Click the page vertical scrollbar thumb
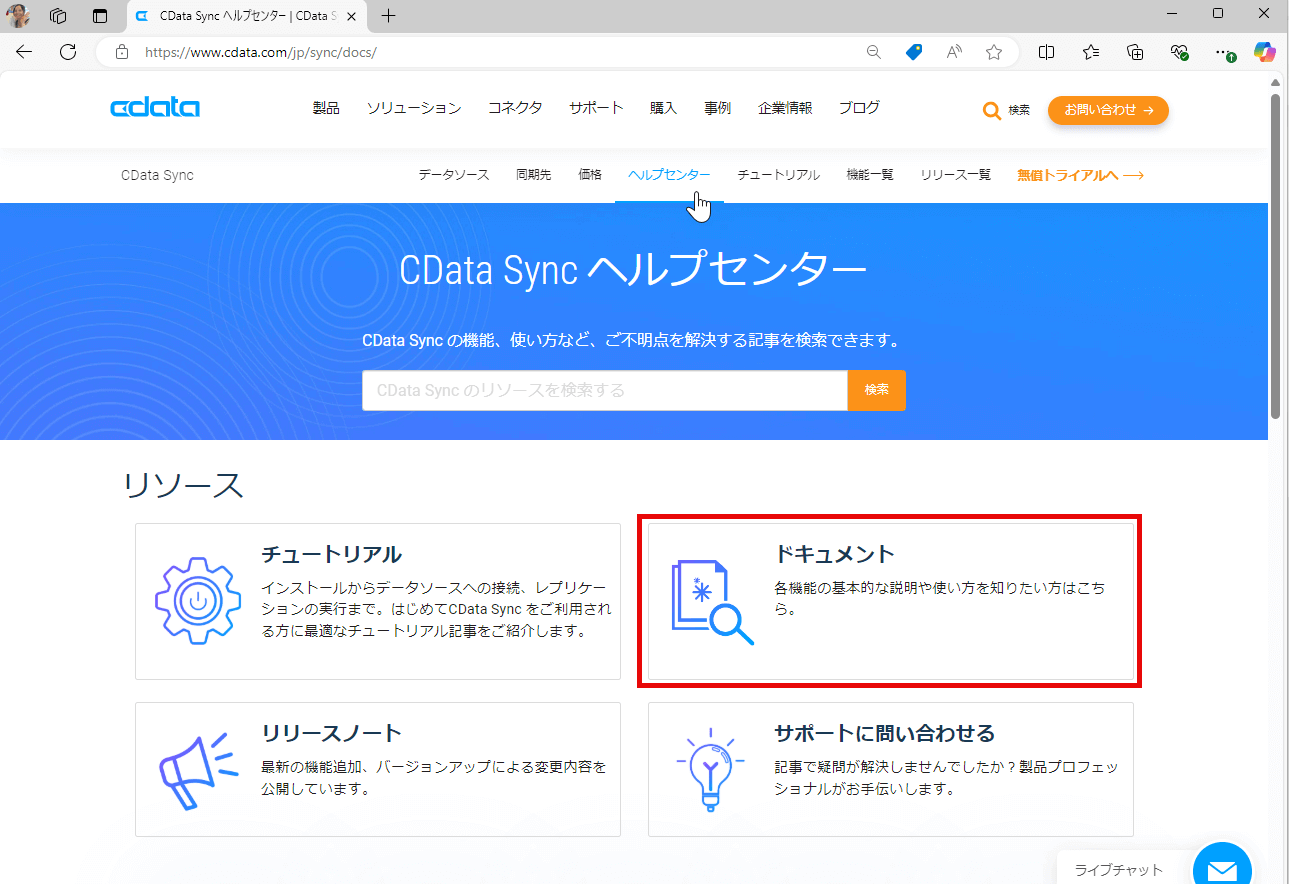1289x884 pixels. [1275, 255]
